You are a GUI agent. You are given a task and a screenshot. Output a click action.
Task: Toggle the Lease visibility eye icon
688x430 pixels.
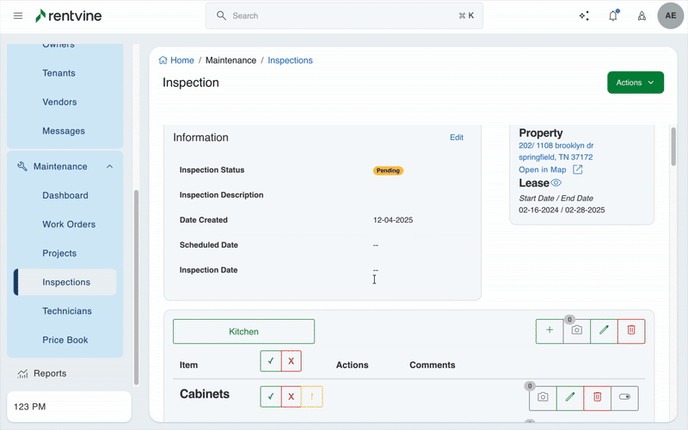tap(556, 183)
